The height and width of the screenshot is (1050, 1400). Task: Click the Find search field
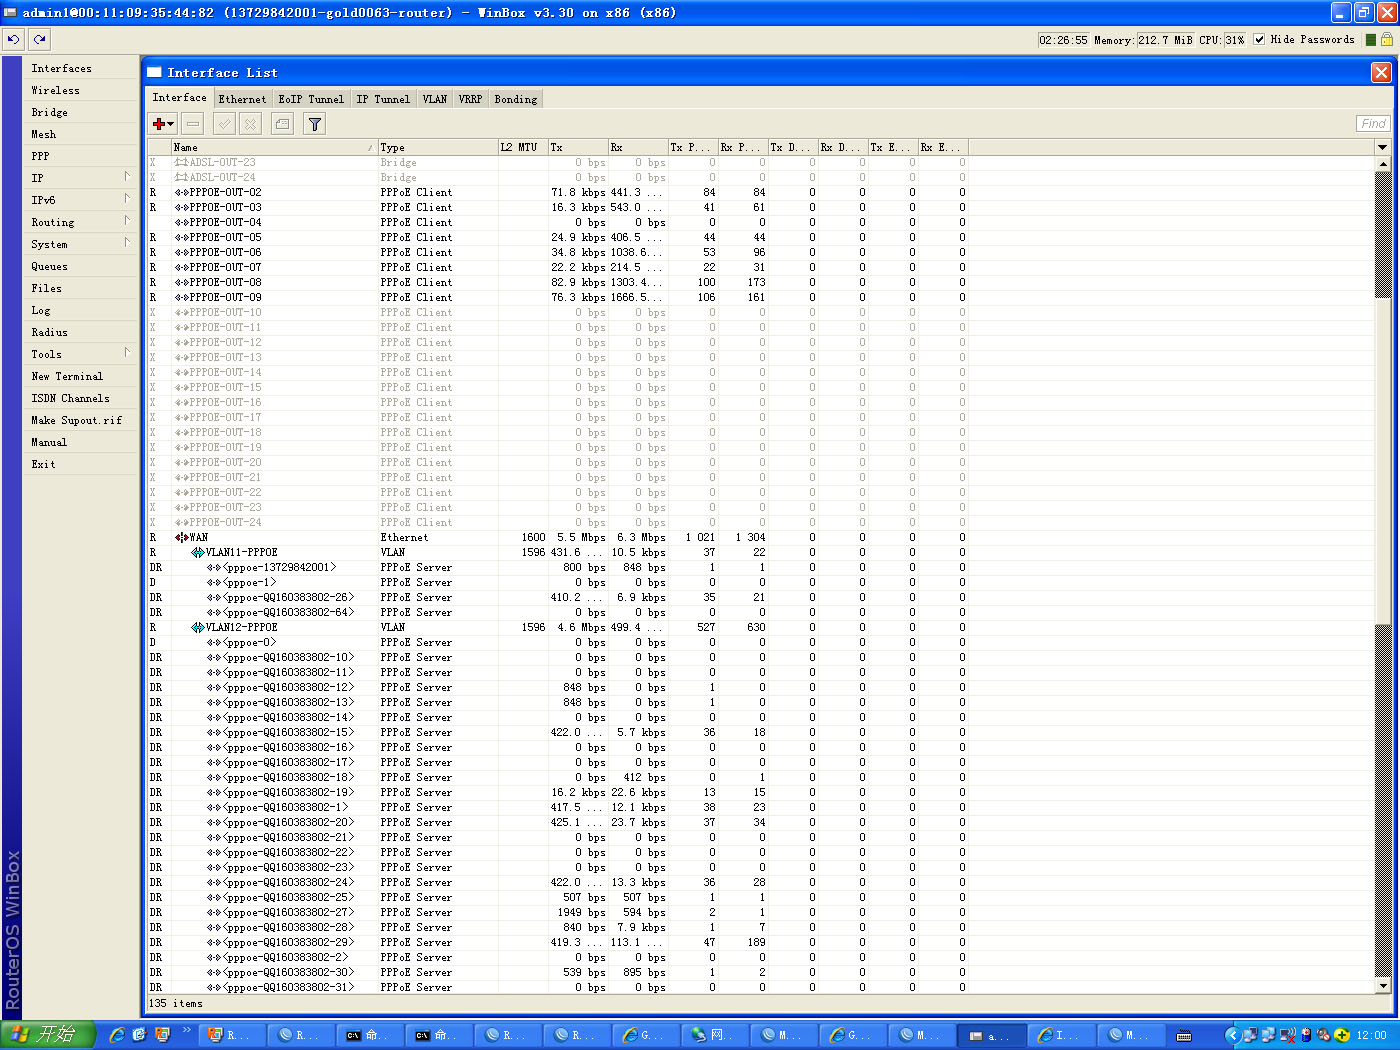(1374, 124)
